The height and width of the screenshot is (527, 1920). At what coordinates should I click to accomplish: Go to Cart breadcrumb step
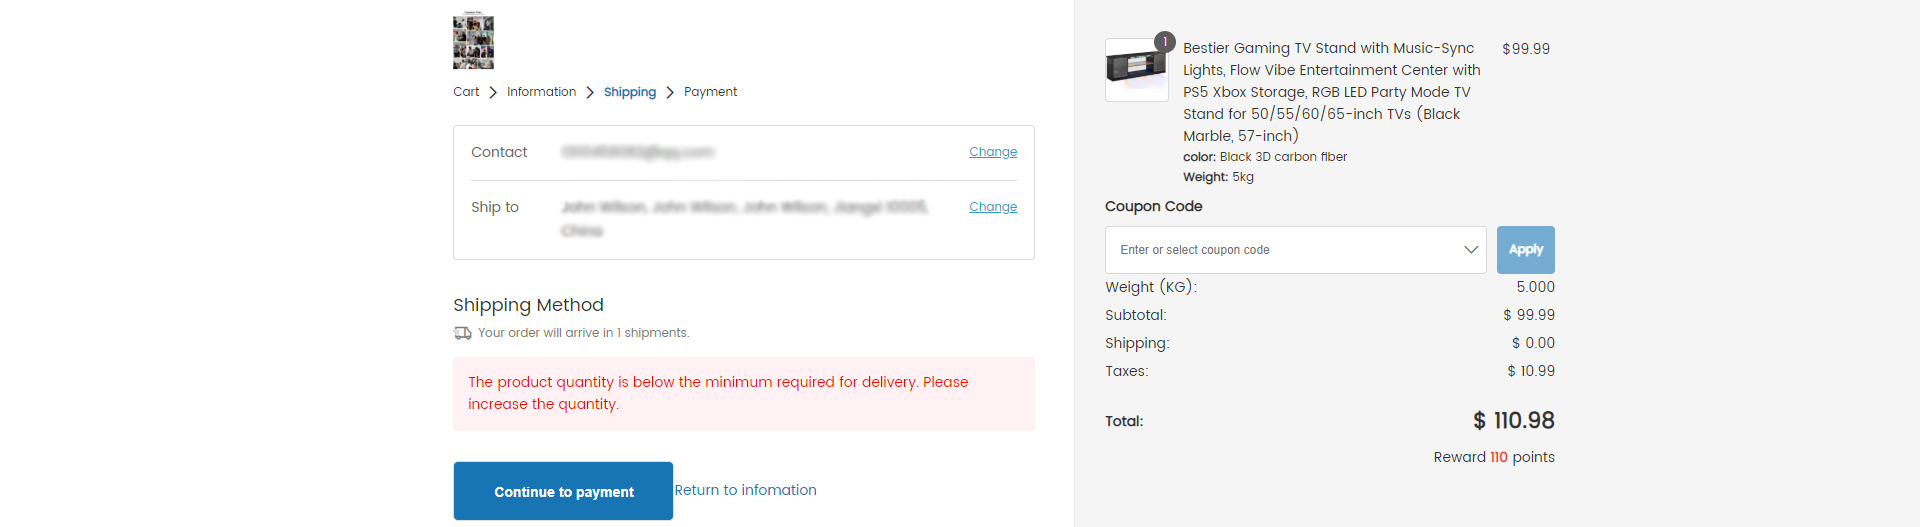(466, 92)
